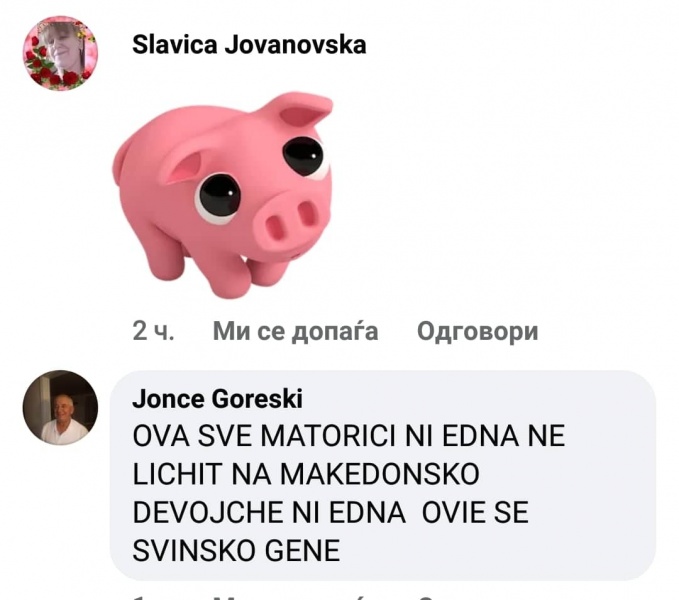Tap the pink pig sticker

point(223,194)
